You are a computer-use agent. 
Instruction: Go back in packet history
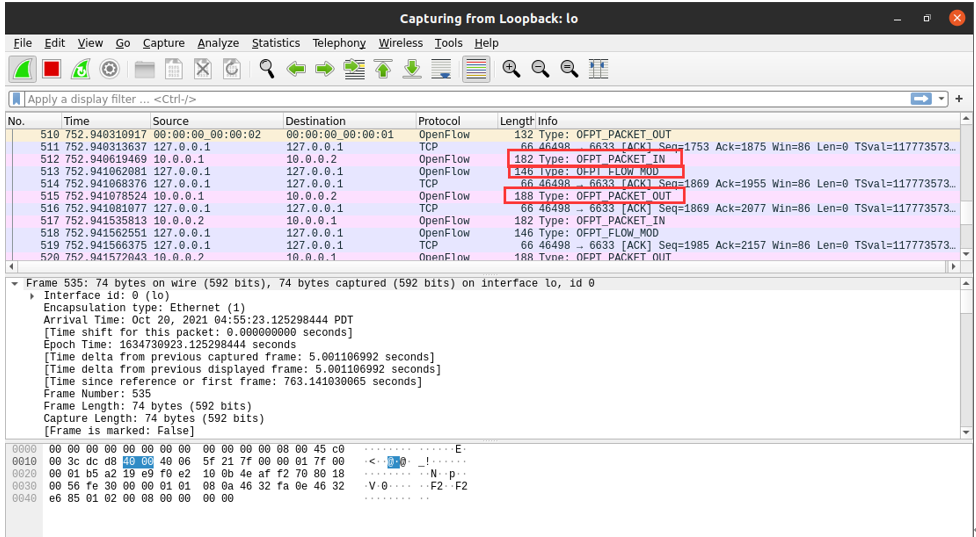point(296,69)
